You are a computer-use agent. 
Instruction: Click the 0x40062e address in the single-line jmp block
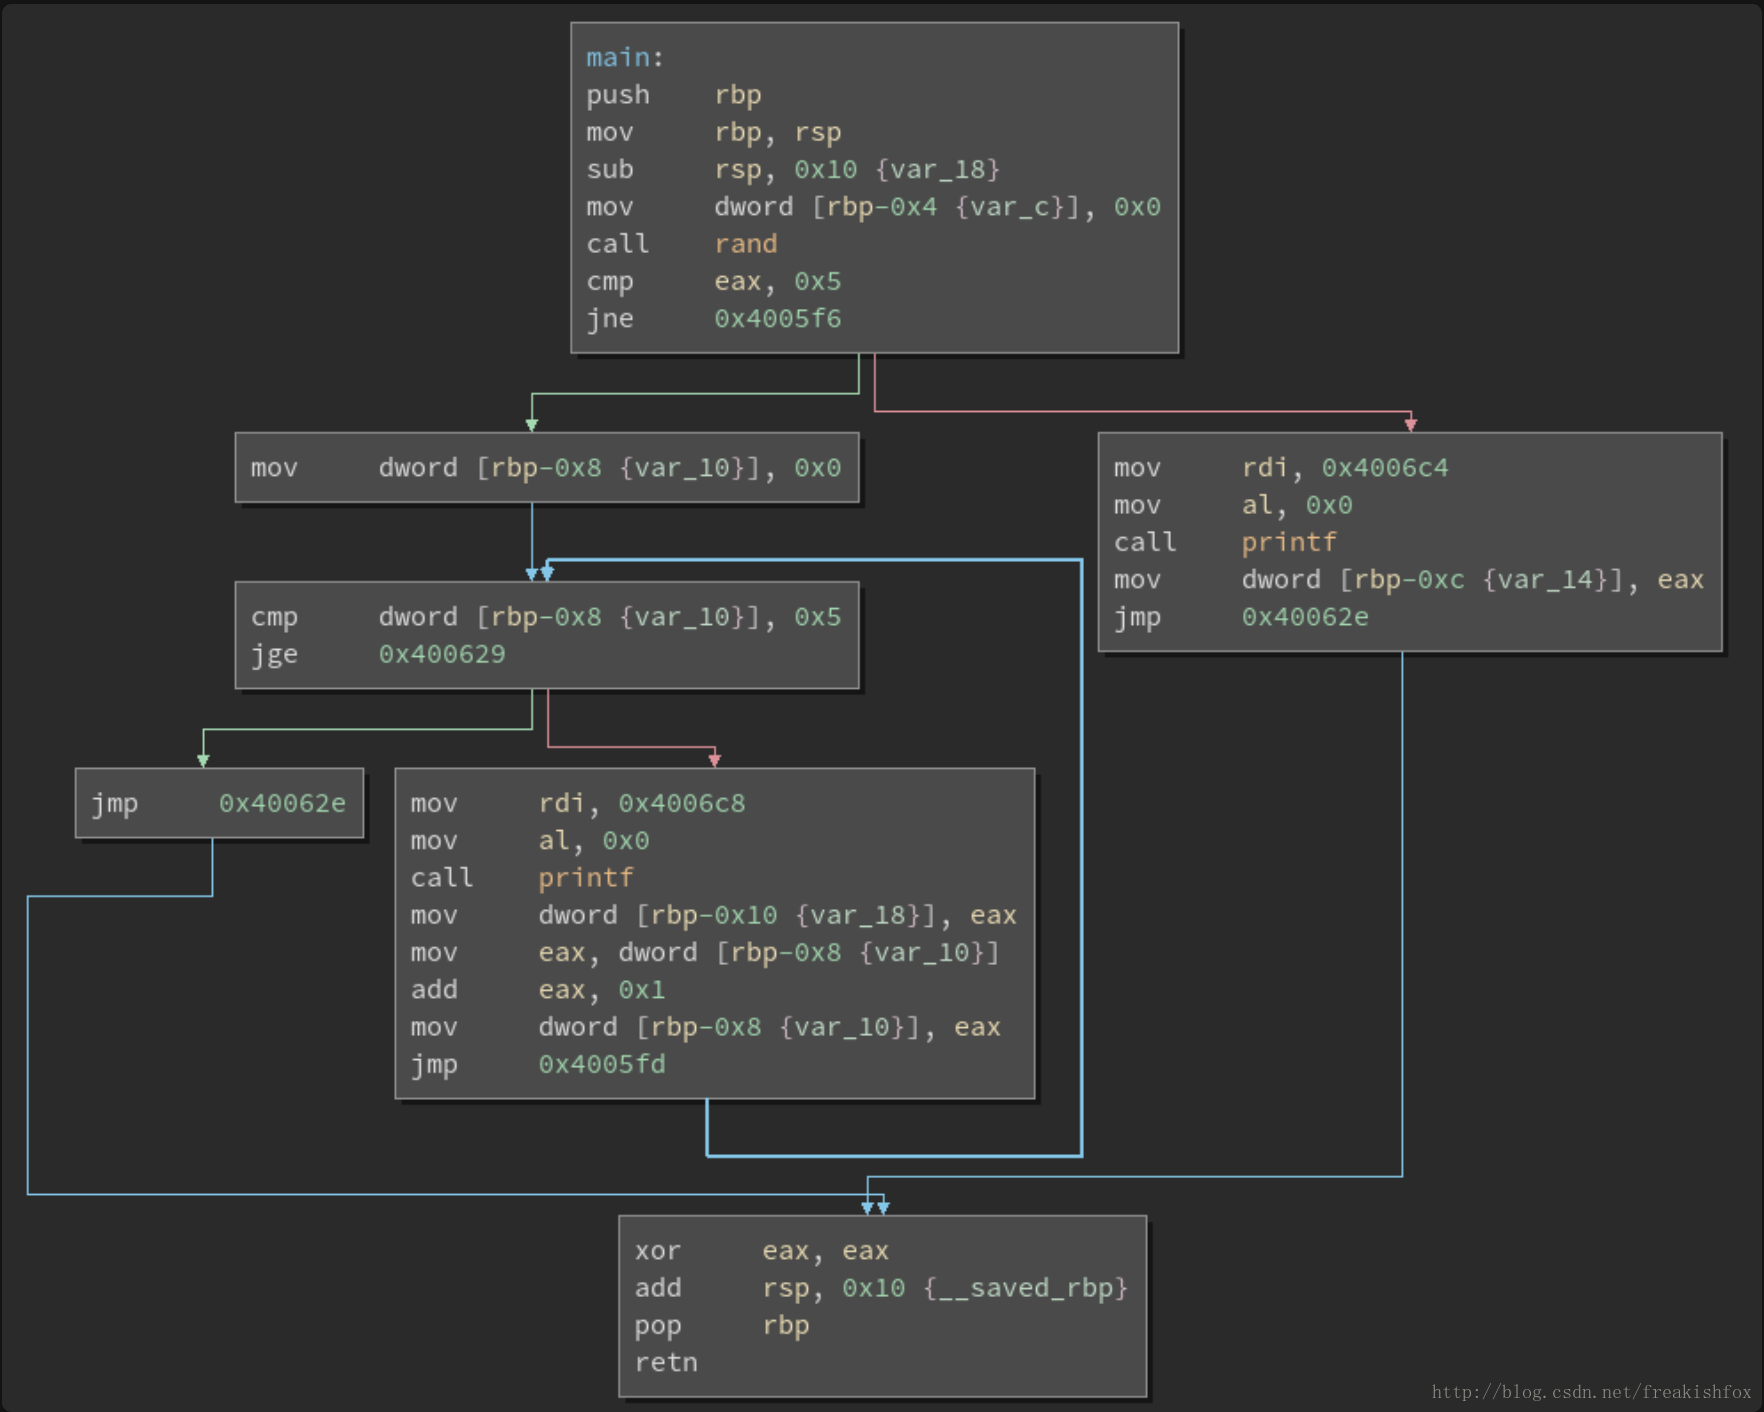coord(282,804)
